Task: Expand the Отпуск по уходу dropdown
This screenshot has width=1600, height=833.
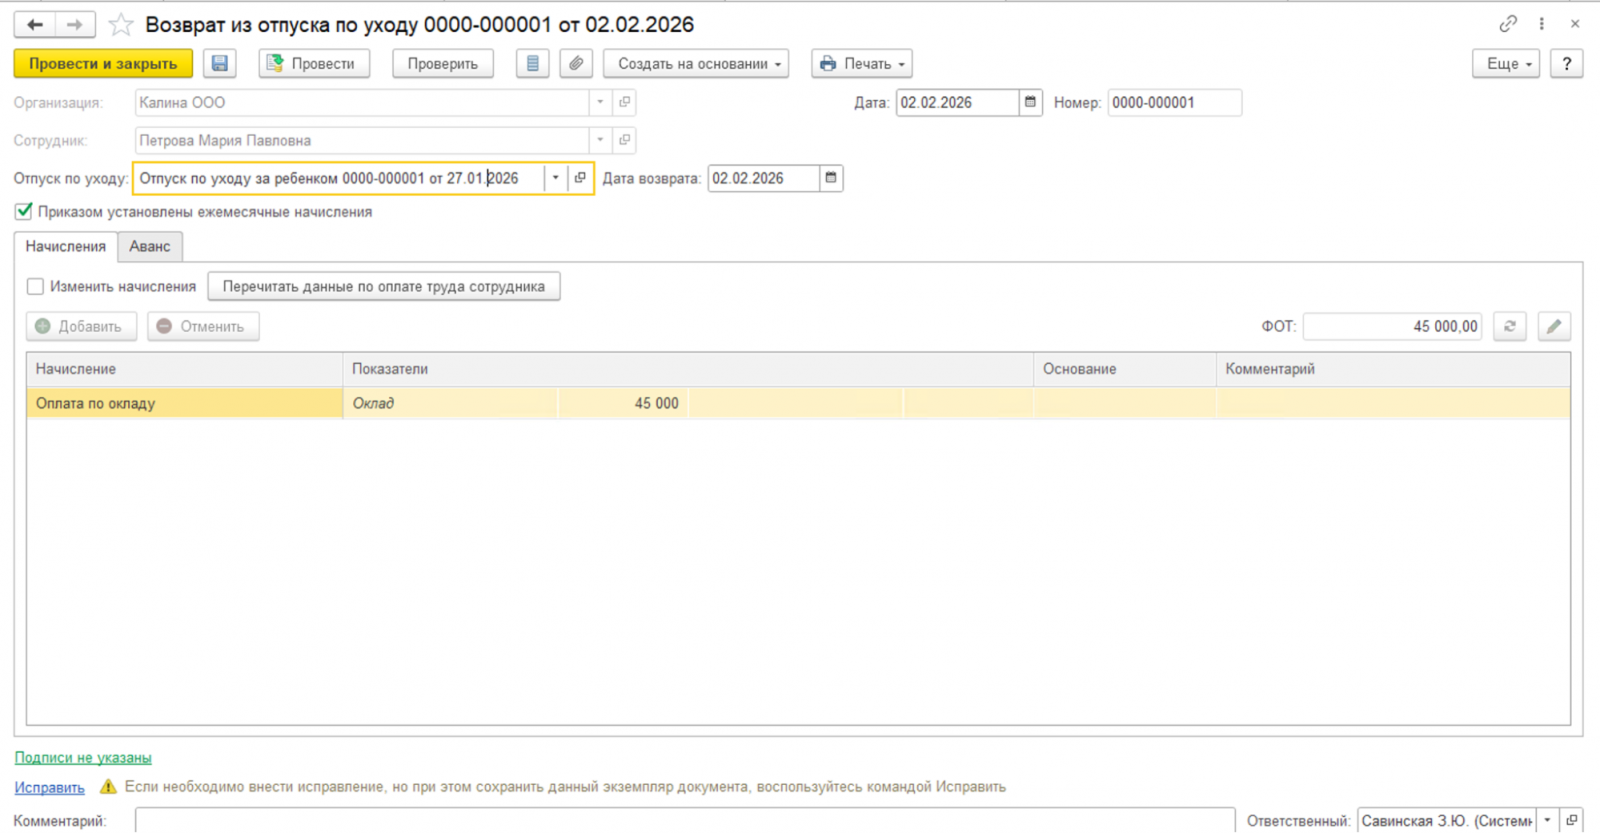Action: tap(556, 178)
